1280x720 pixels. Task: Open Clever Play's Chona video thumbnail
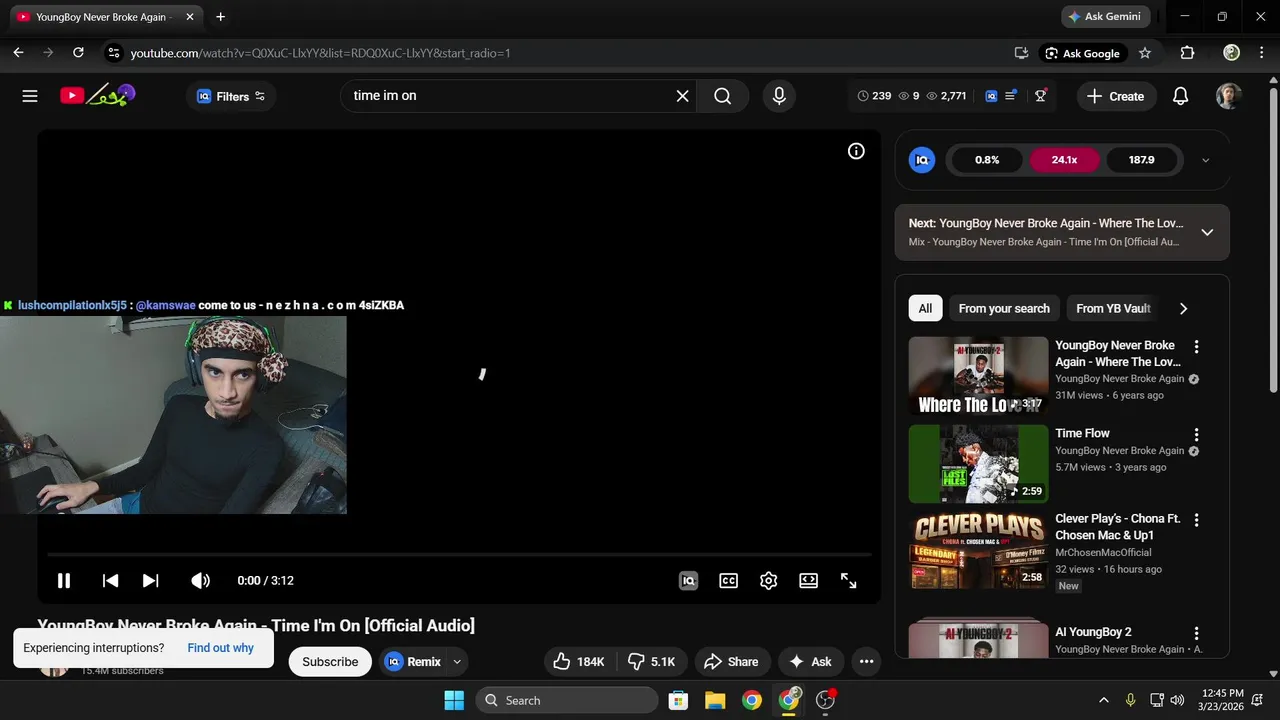tap(978, 550)
